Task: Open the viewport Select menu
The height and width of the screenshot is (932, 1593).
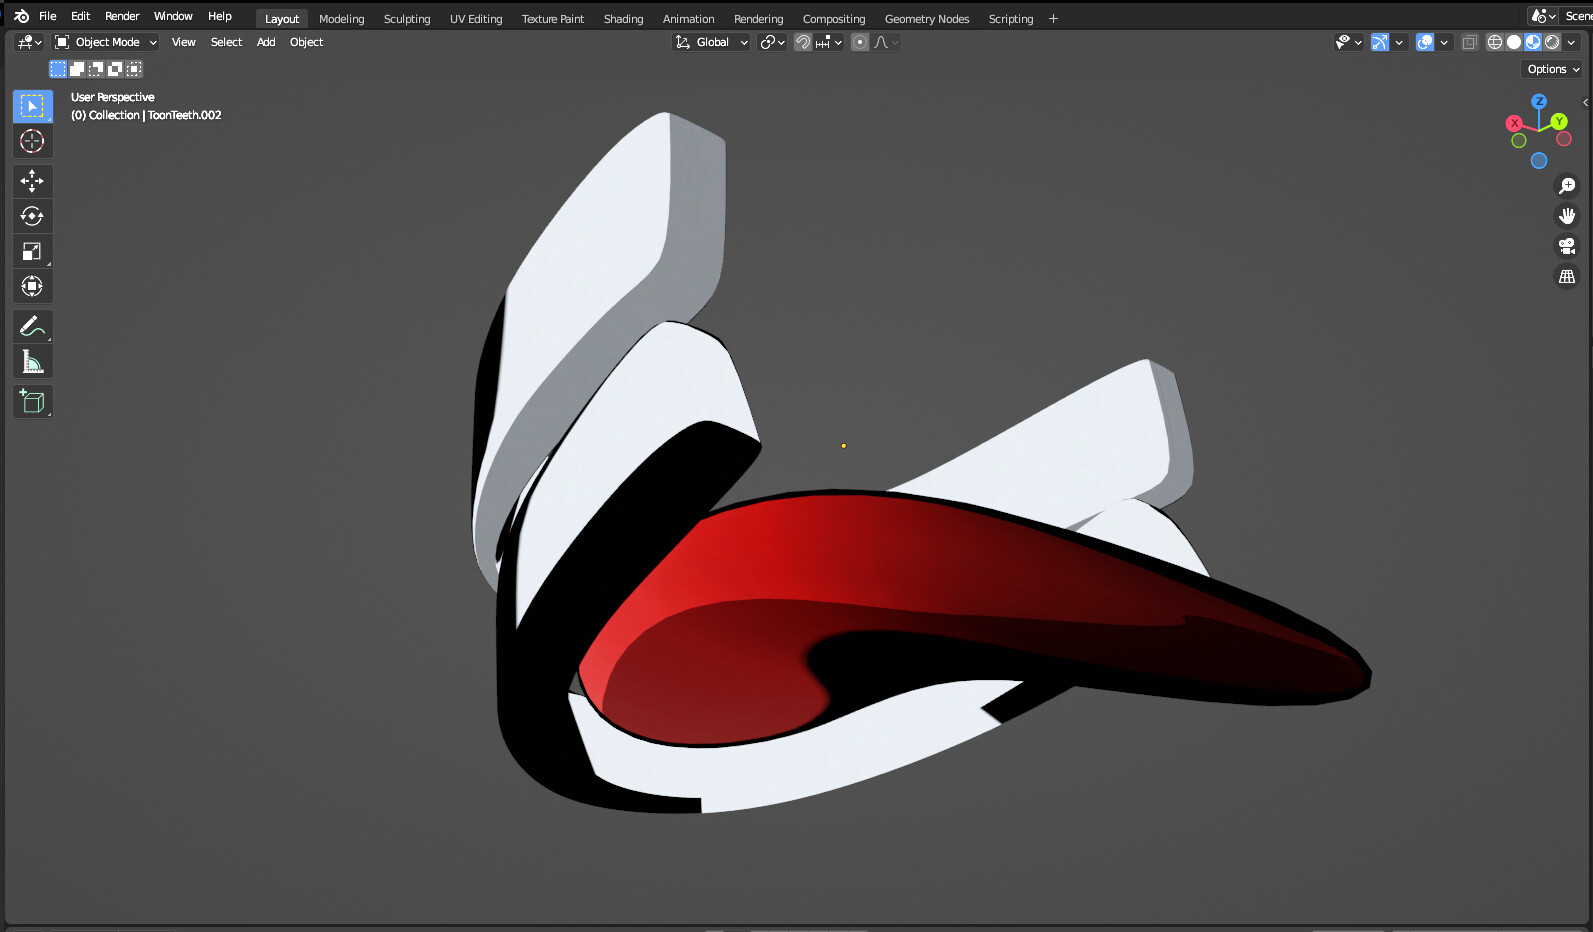Action: point(226,42)
